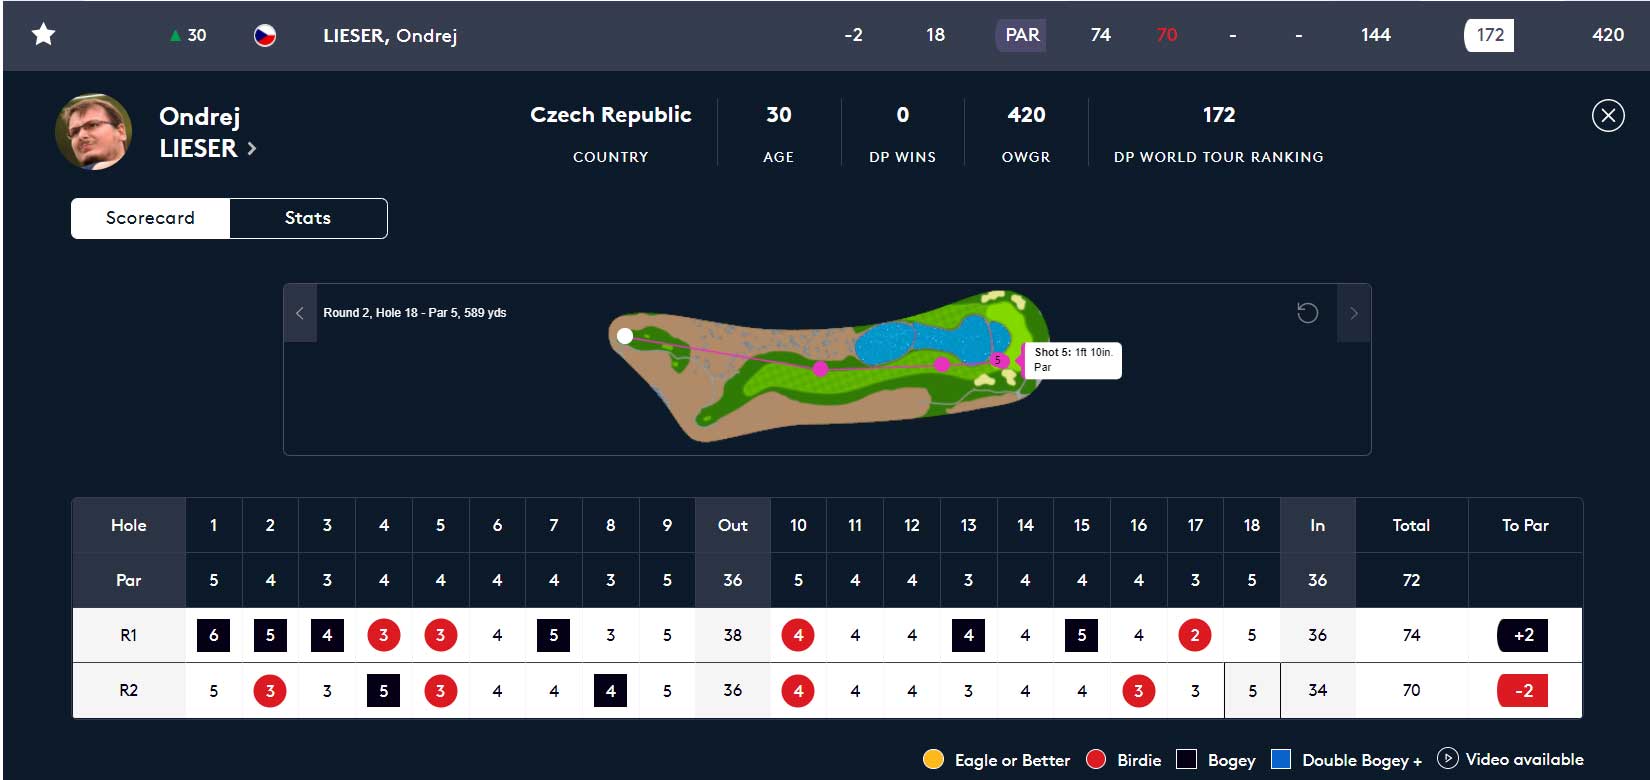This screenshot has height=780, width=1650.
Task: Go to previous hole with left arrow
Action: [300, 313]
